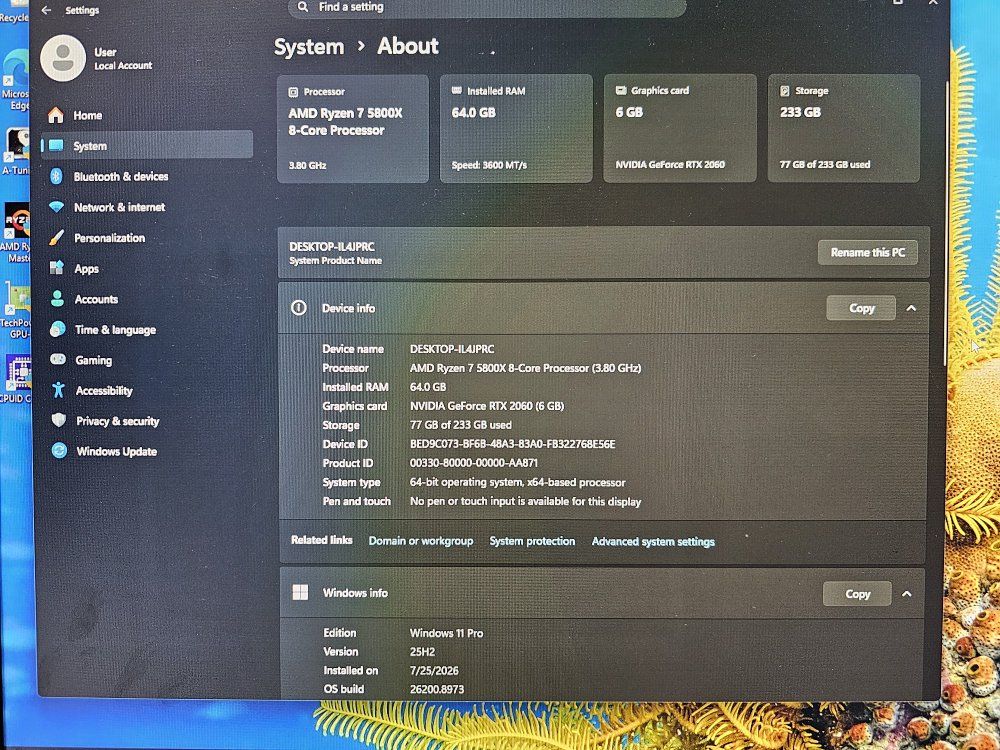Click the Time & language globe icon

click(58, 329)
